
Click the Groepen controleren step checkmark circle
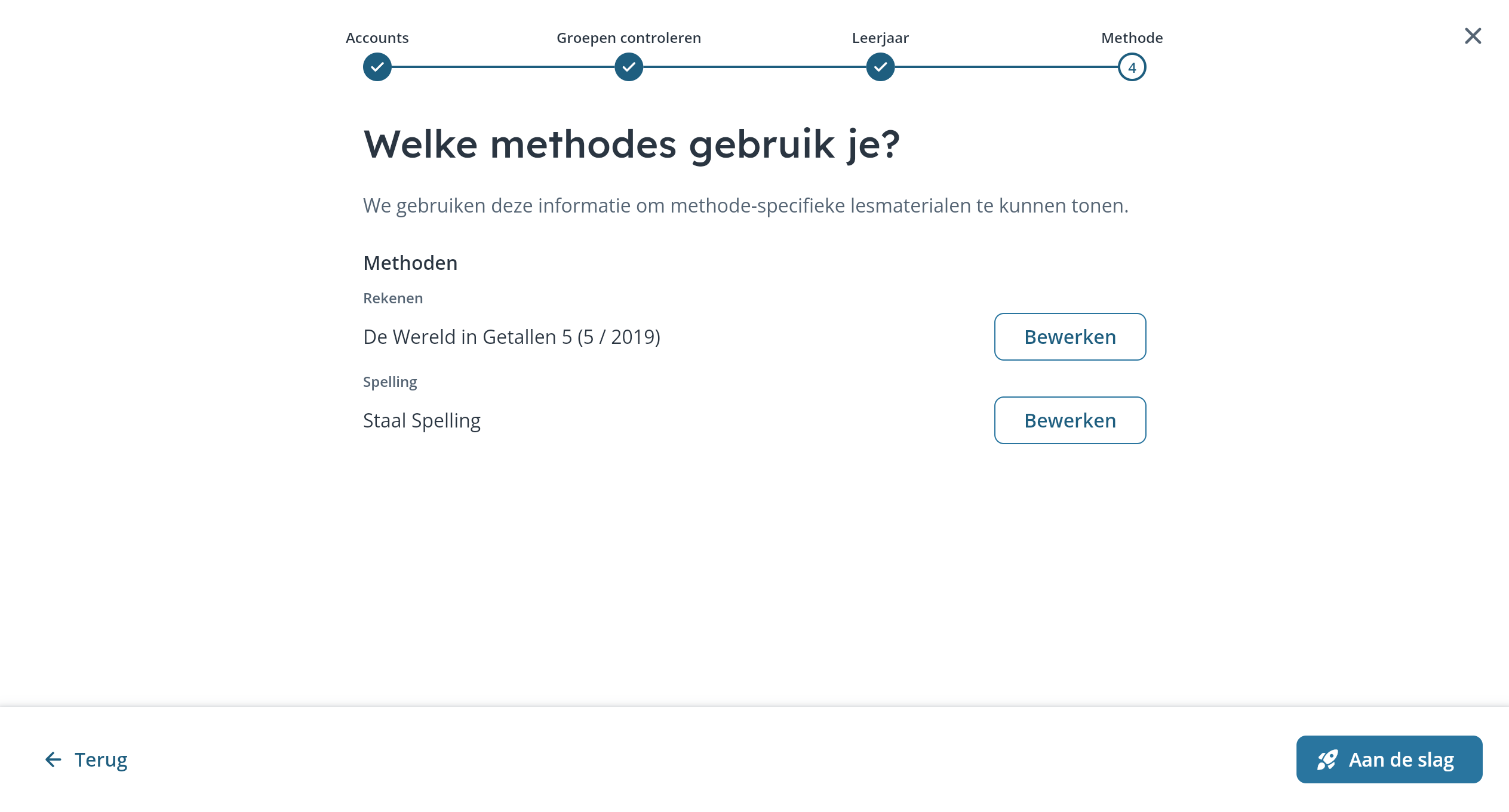tap(629, 67)
